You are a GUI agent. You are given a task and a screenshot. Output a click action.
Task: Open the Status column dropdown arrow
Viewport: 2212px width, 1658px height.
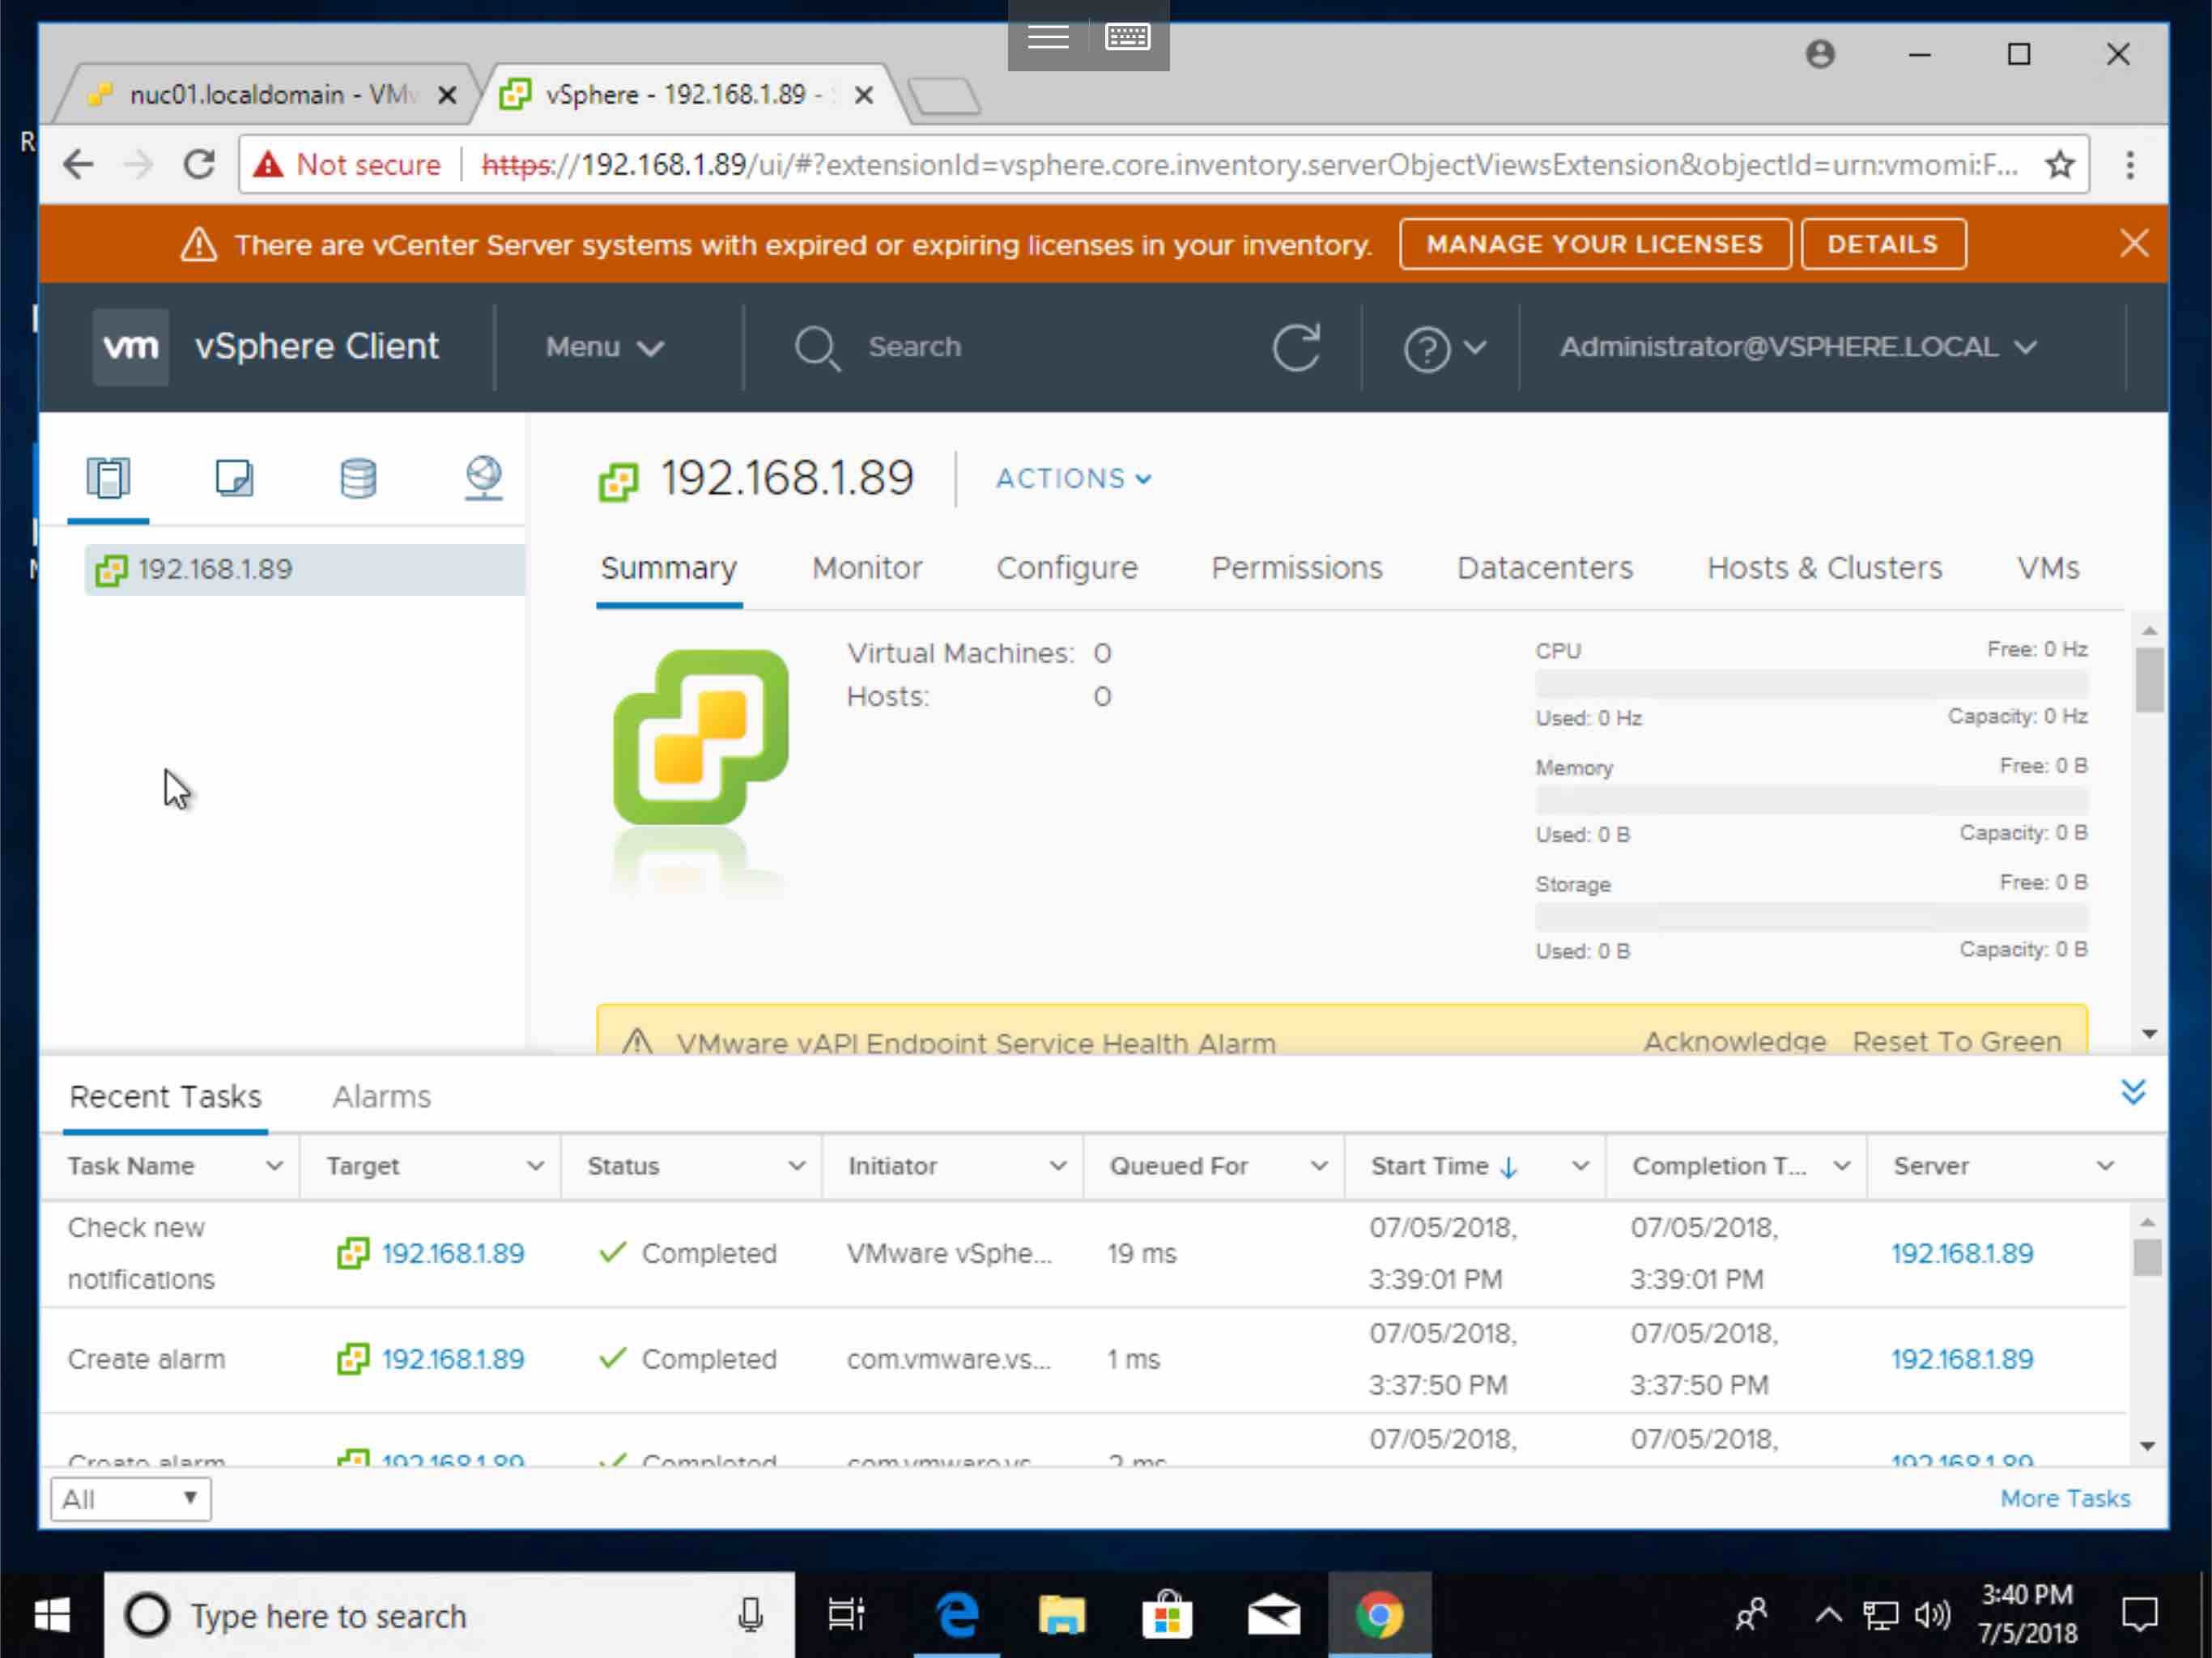(796, 1166)
